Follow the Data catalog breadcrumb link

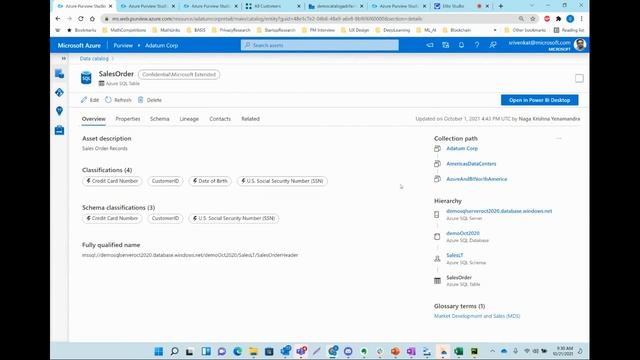pos(94,58)
